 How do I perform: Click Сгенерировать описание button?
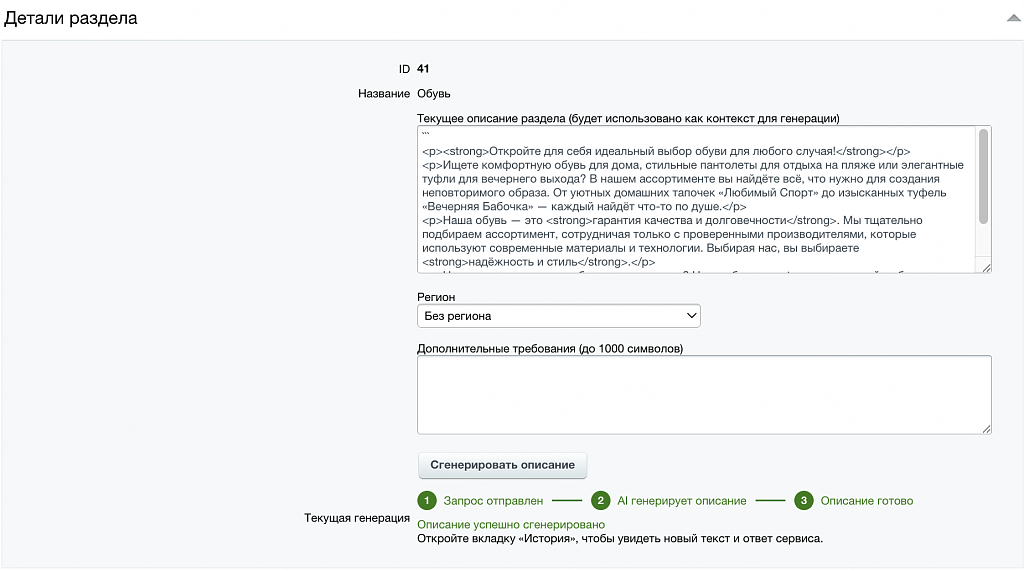coord(502,465)
